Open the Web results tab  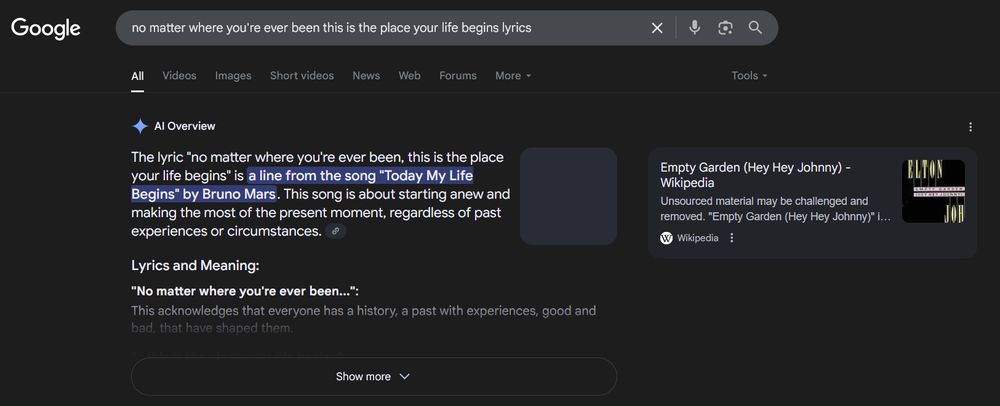409,75
